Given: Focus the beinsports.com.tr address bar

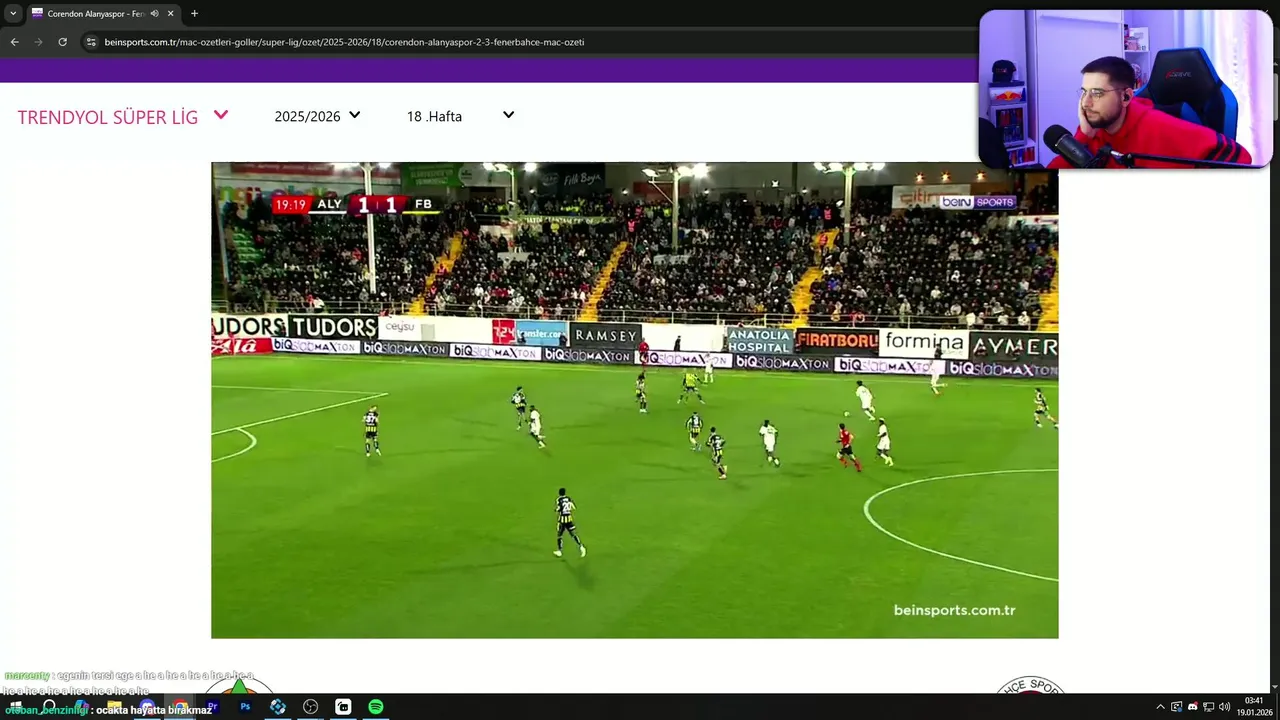Looking at the screenshot, I should [x=530, y=42].
